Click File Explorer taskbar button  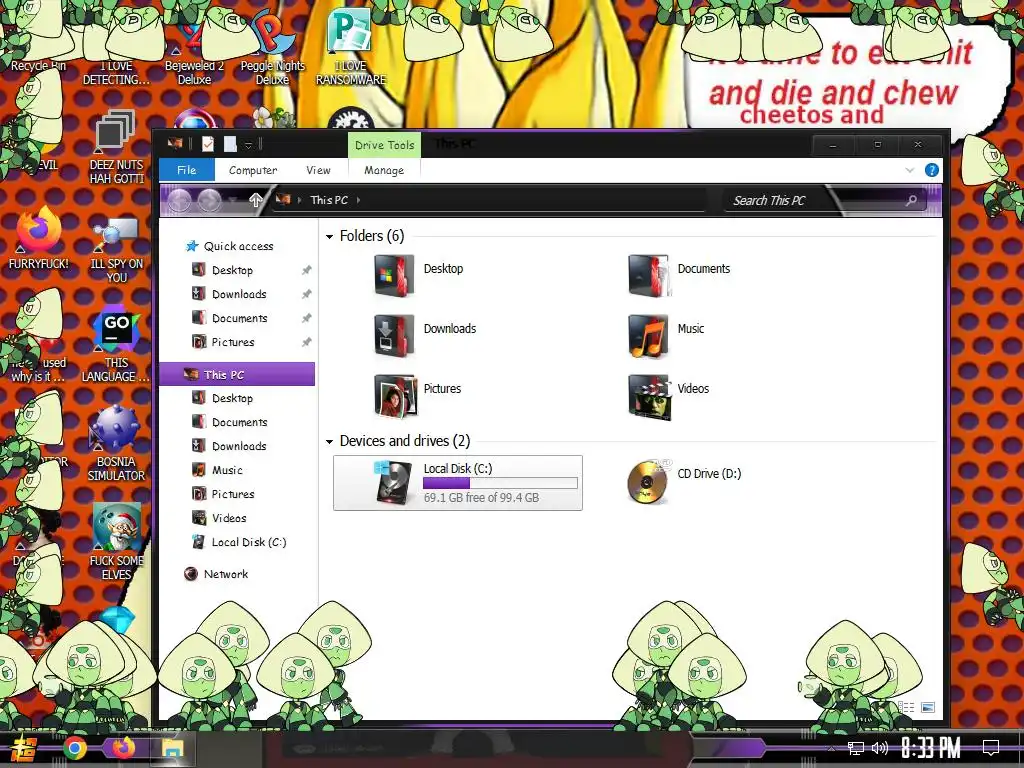(172, 748)
